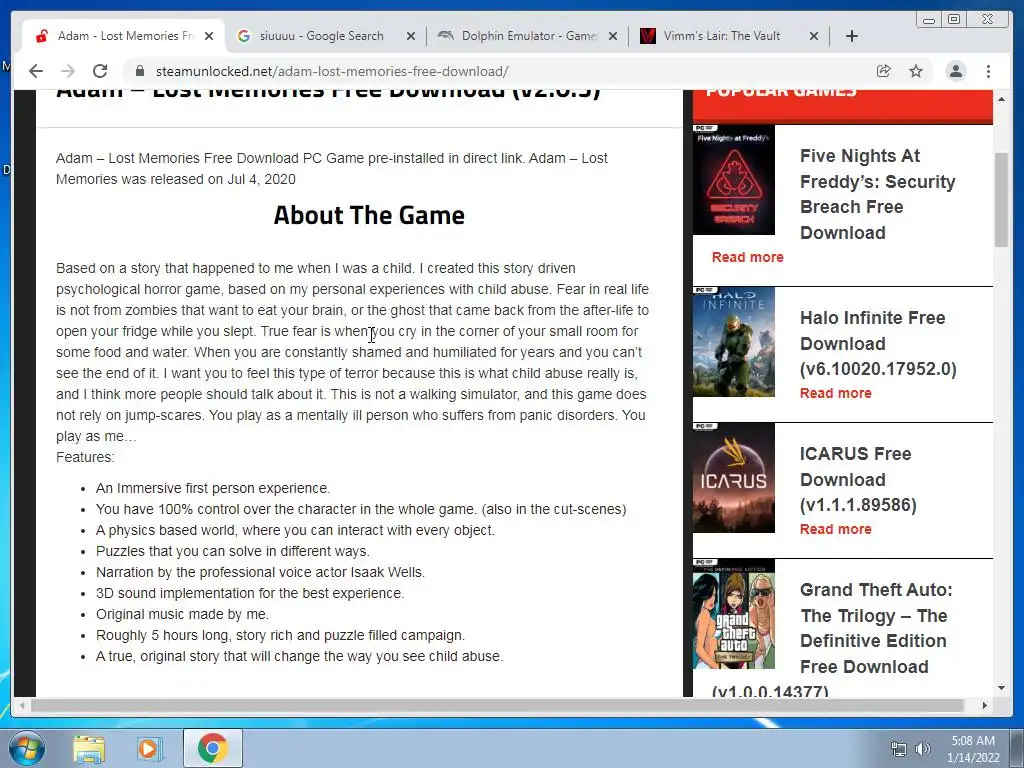This screenshot has width=1024, height=768.
Task: Click 'Narration by the professional voice actor' bullet
Action: pyautogui.click(x=261, y=572)
